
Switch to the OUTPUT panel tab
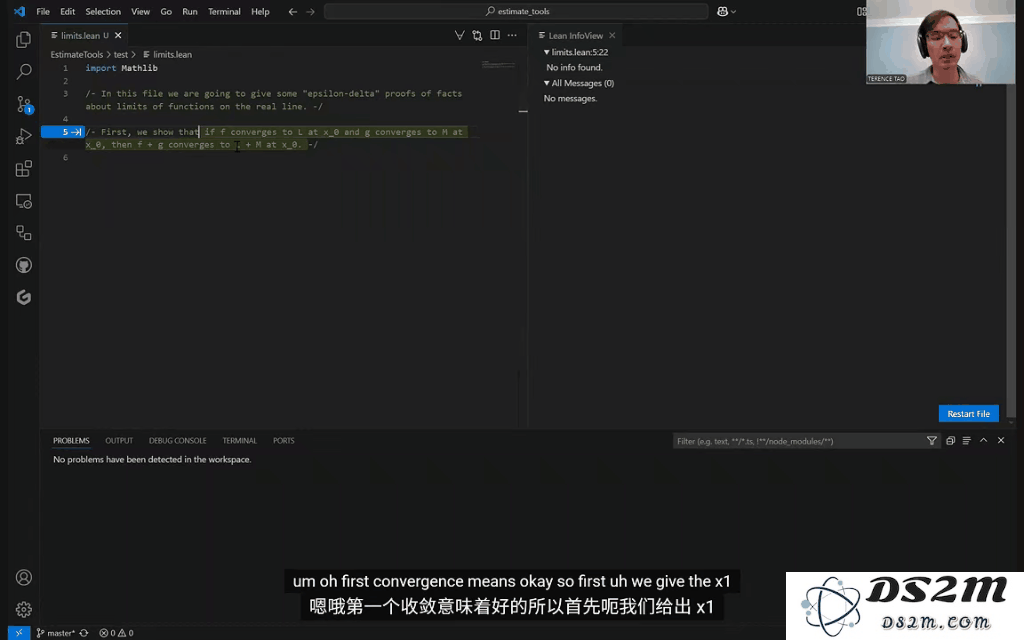tap(119, 441)
